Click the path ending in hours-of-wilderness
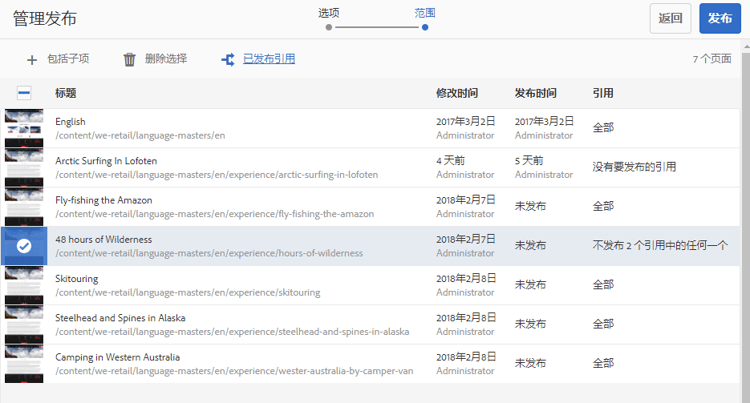Screen dimensions: 750x403 coord(209,253)
